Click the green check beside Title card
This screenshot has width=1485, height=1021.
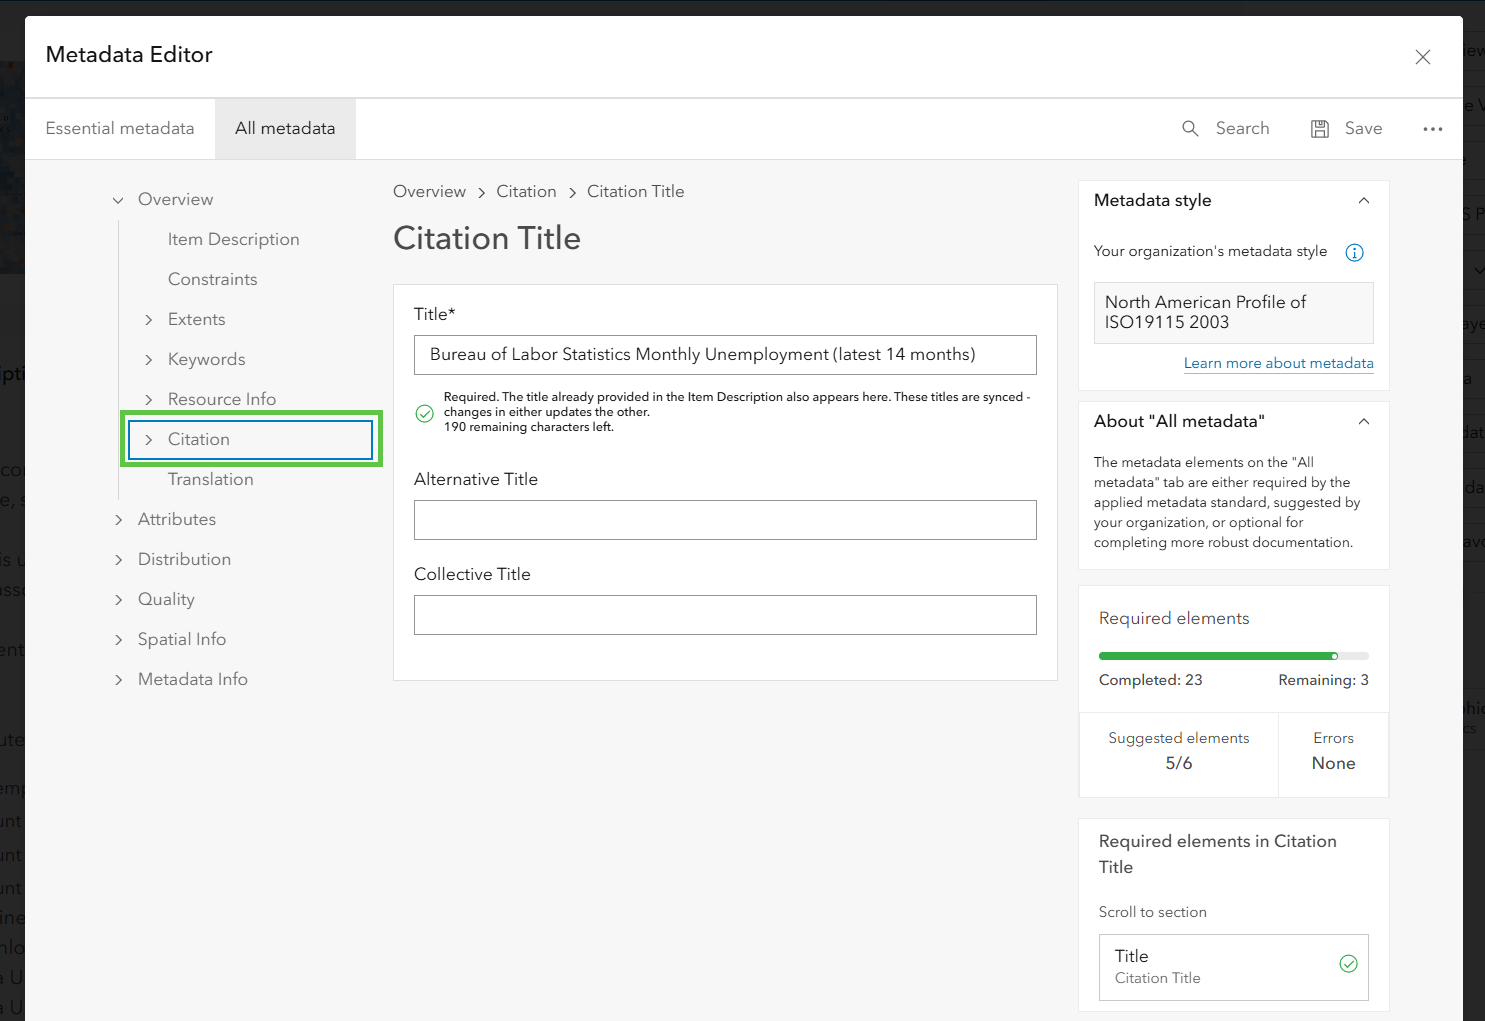(1348, 964)
